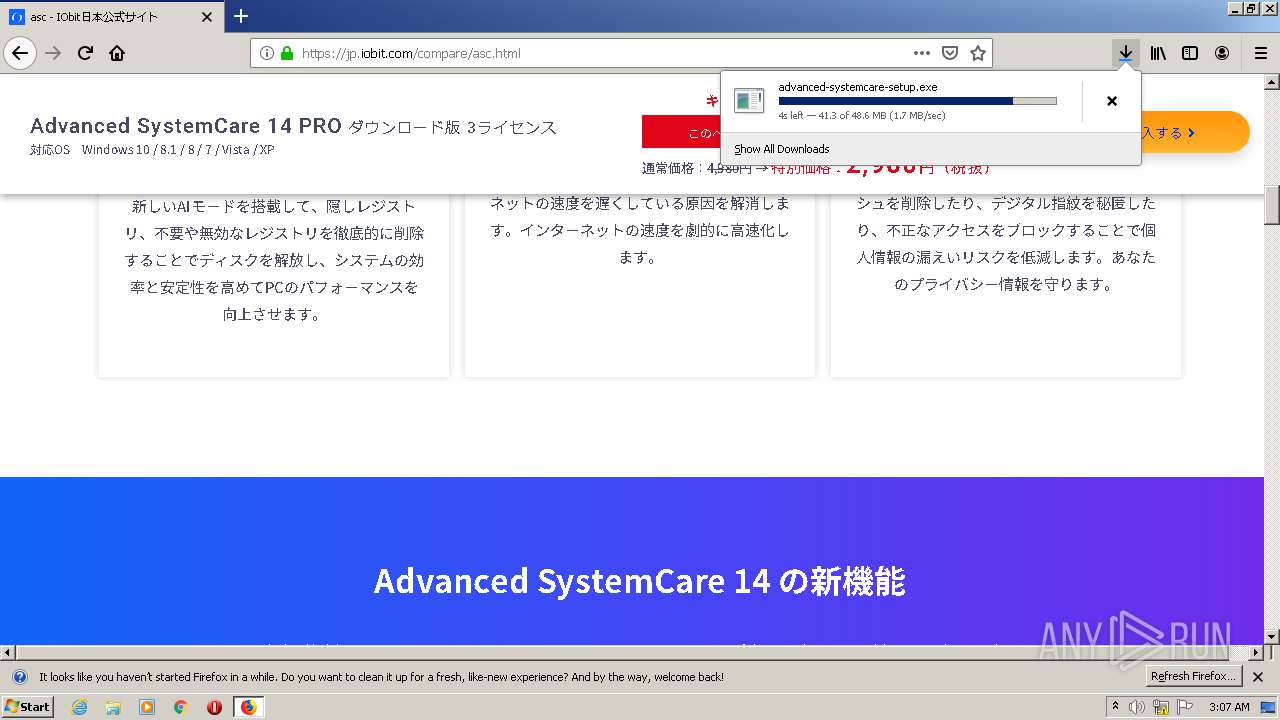Show site information icon in address bar
The image size is (1280, 720).
tap(266, 53)
